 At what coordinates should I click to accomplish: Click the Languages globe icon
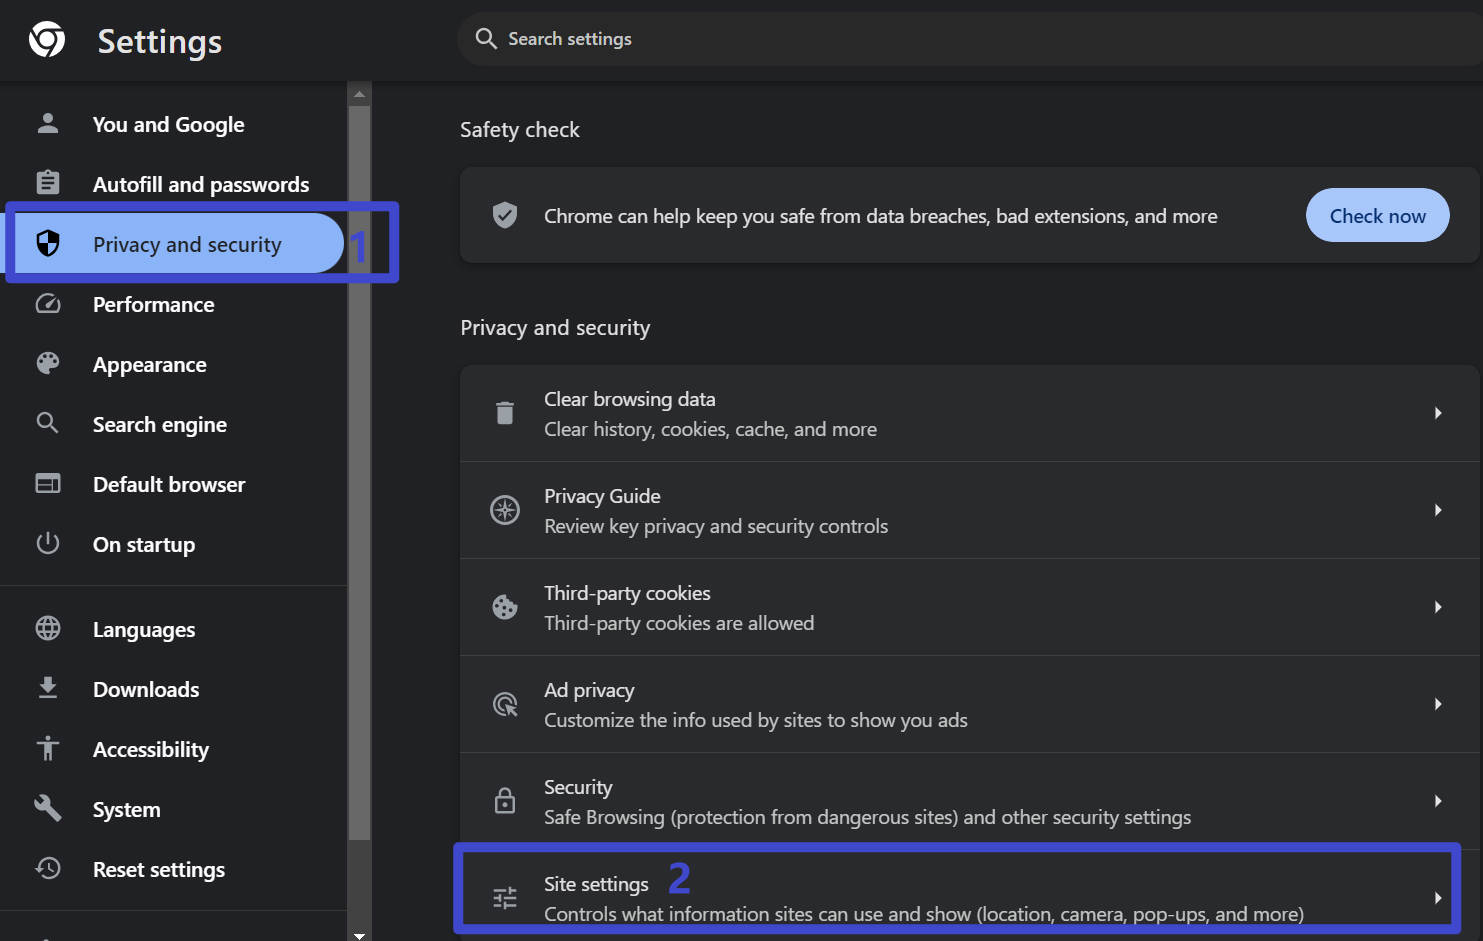(47, 628)
